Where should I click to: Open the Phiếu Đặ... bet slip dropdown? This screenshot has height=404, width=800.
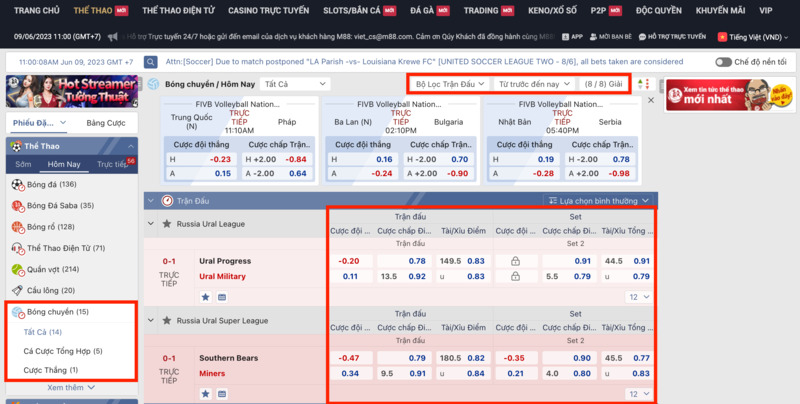tap(40, 123)
